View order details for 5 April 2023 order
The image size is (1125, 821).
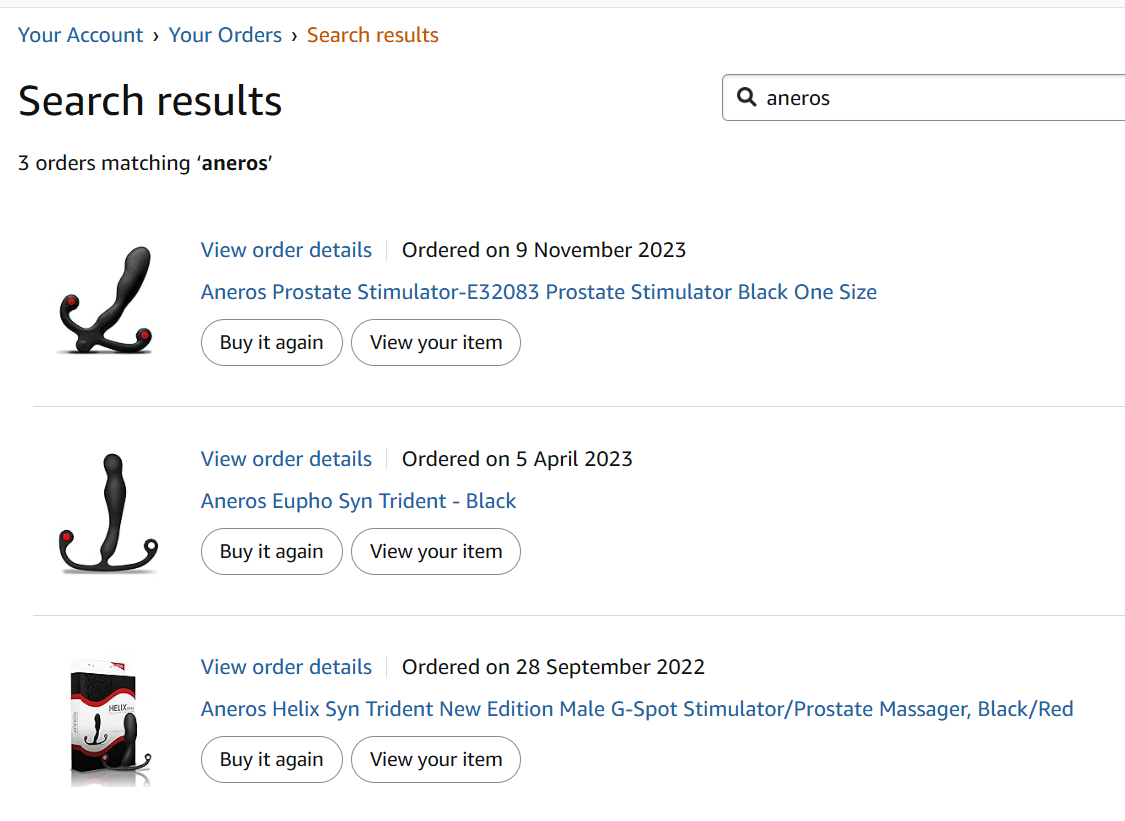(286, 459)
